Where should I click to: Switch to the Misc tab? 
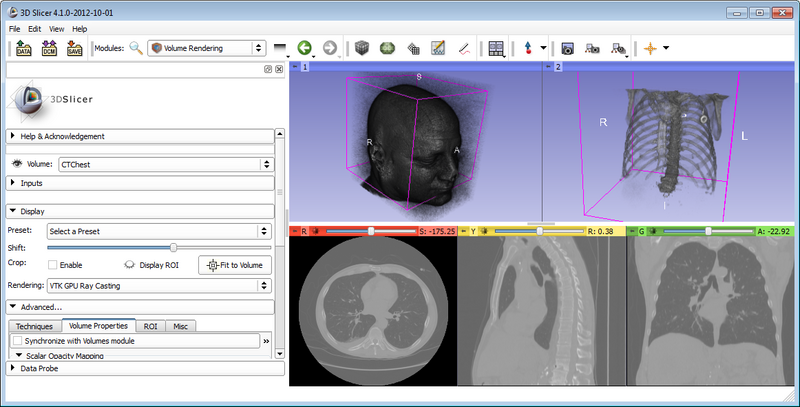click(x=180, y=326)
